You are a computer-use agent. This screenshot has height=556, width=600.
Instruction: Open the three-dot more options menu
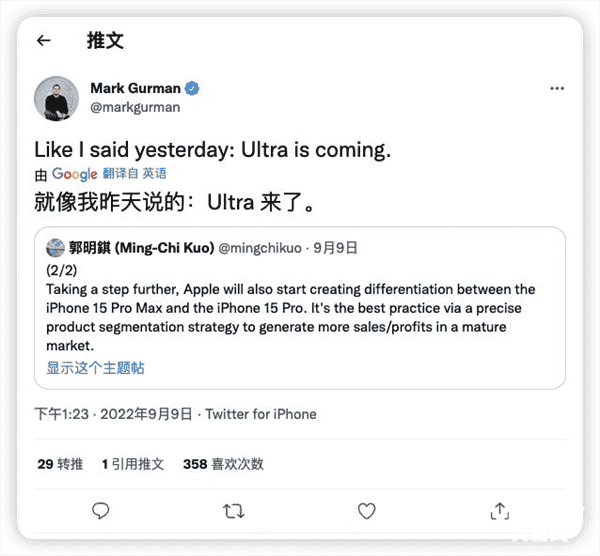click(x=557, y=89)
